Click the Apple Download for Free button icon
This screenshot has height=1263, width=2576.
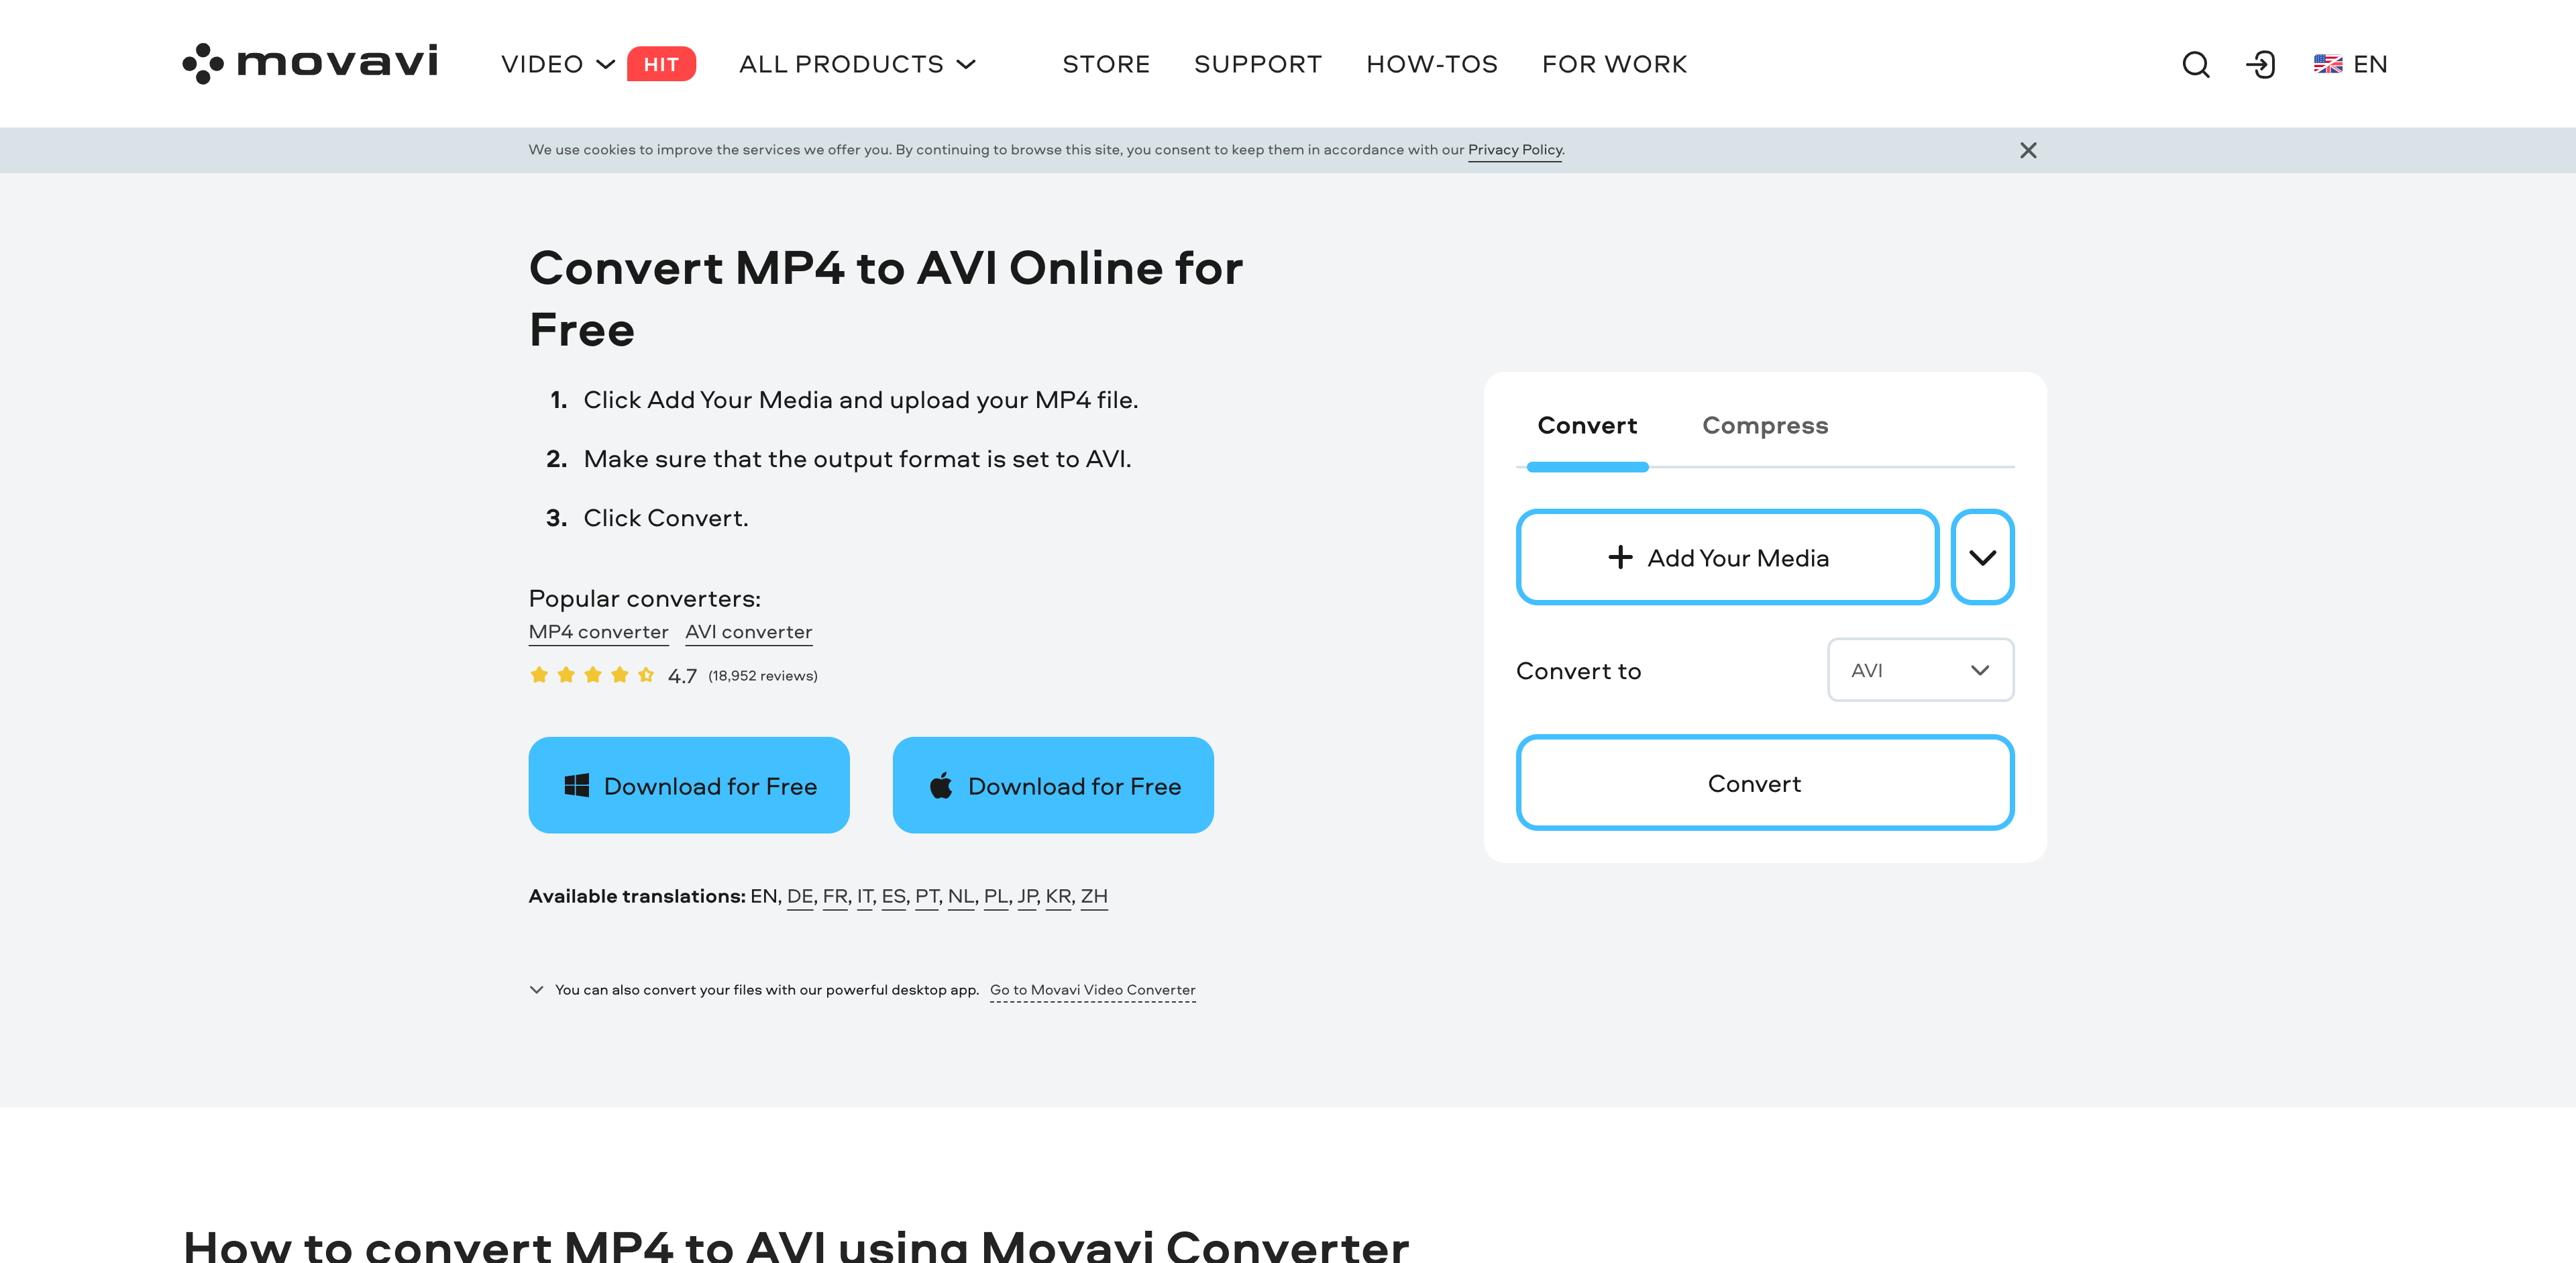(938, 786)
